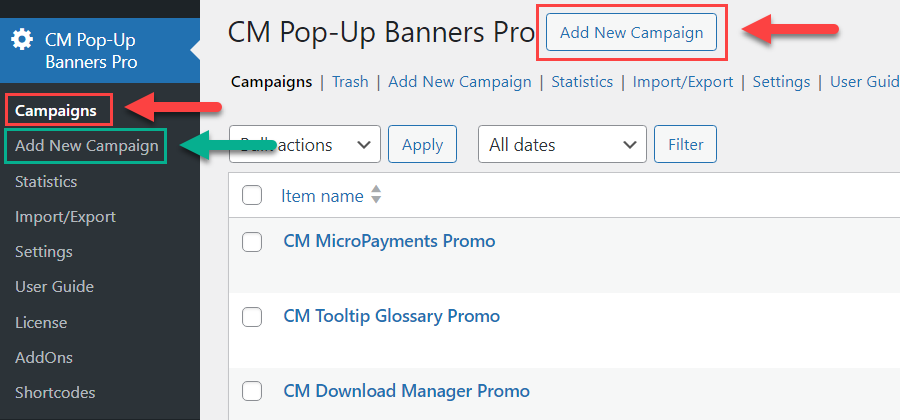
Task: Open the Trash link in top navigation
Action: click(350, 82)
